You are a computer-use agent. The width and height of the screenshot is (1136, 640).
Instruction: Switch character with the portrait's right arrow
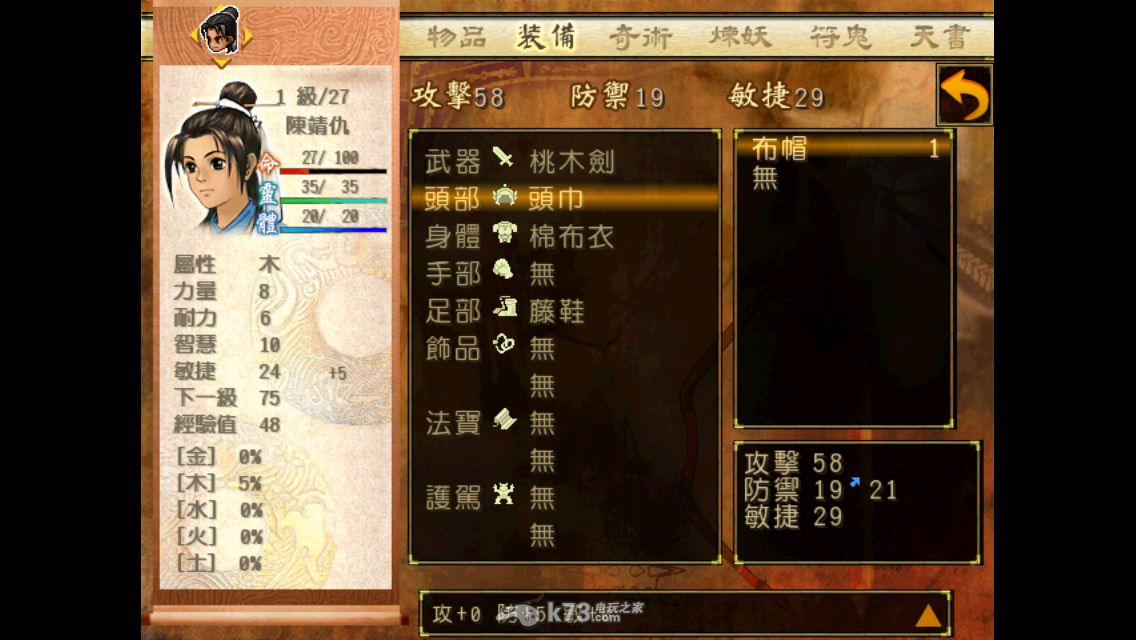247,35
